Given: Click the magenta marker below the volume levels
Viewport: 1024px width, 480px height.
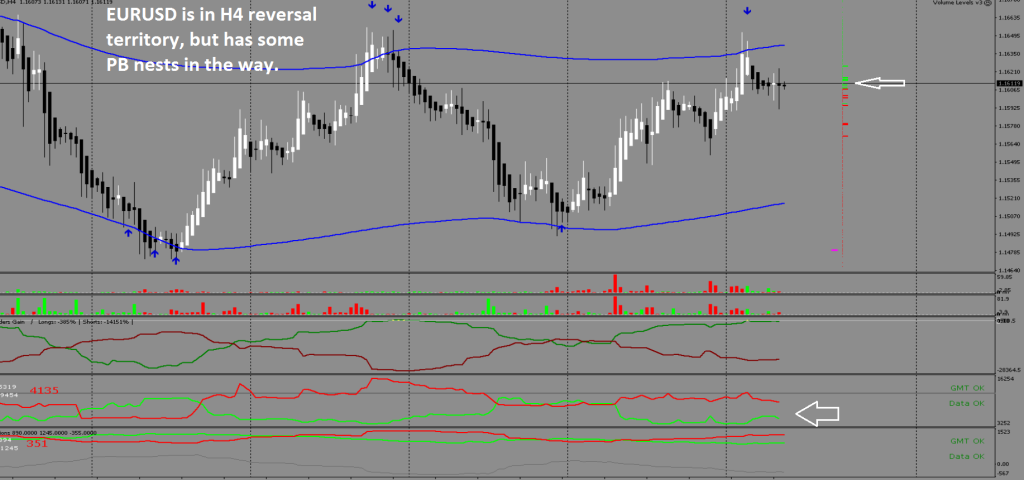Looking at the screenshot, I should (x=833, y=250).
